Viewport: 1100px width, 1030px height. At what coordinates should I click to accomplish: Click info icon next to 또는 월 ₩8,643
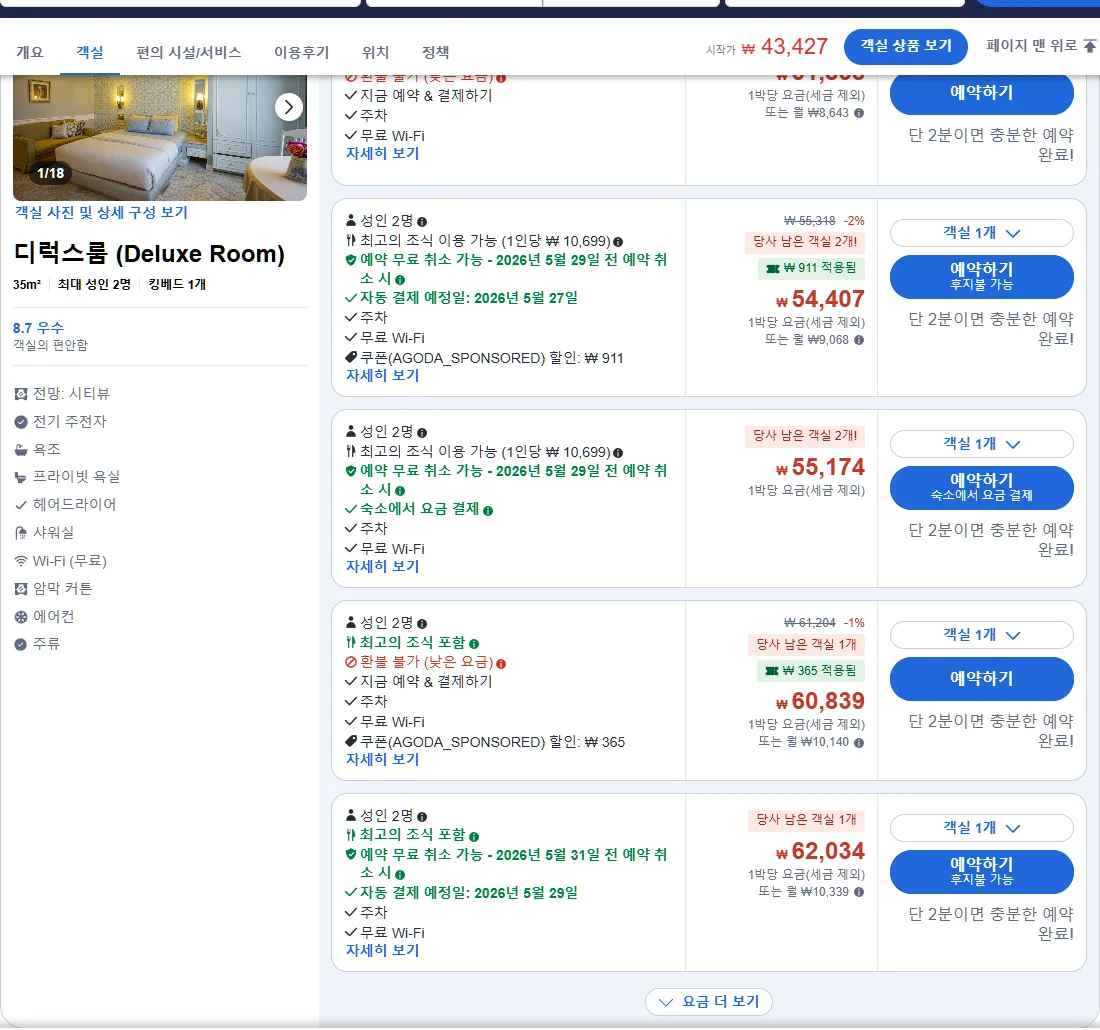tap(859, 113)
